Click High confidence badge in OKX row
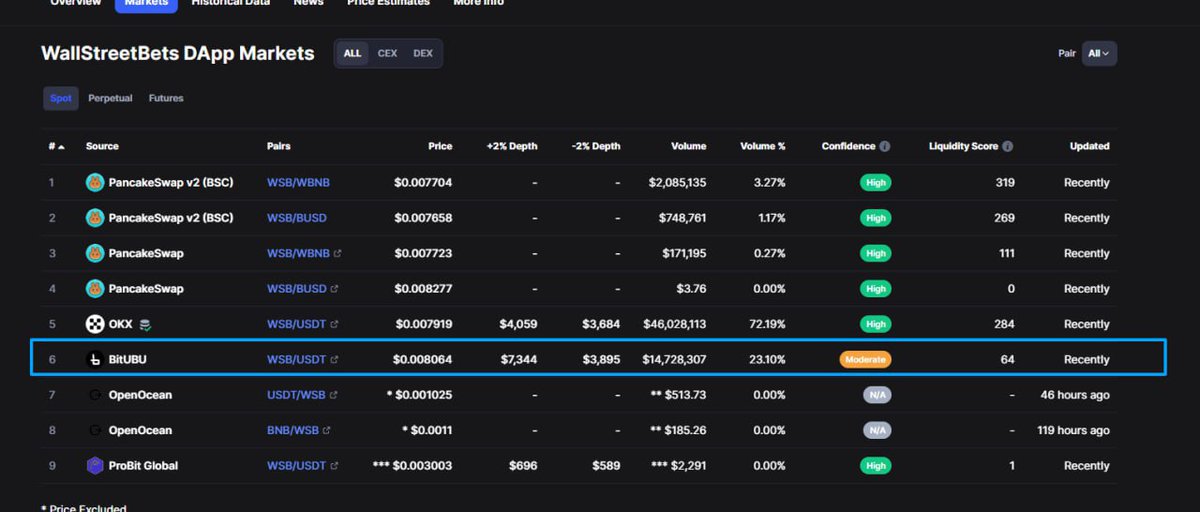 pyautogui.click(x=876, y=324)
